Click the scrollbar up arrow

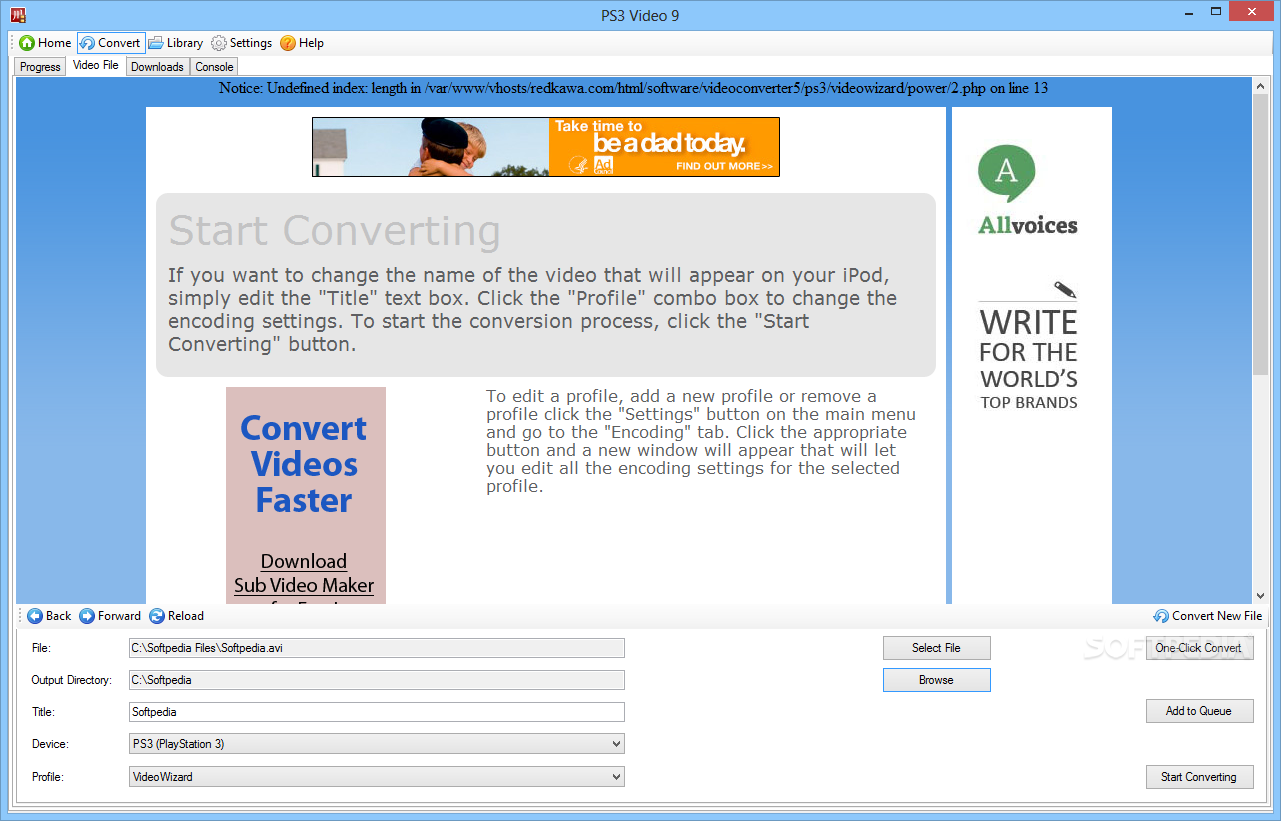click(x=1259, y=87)
